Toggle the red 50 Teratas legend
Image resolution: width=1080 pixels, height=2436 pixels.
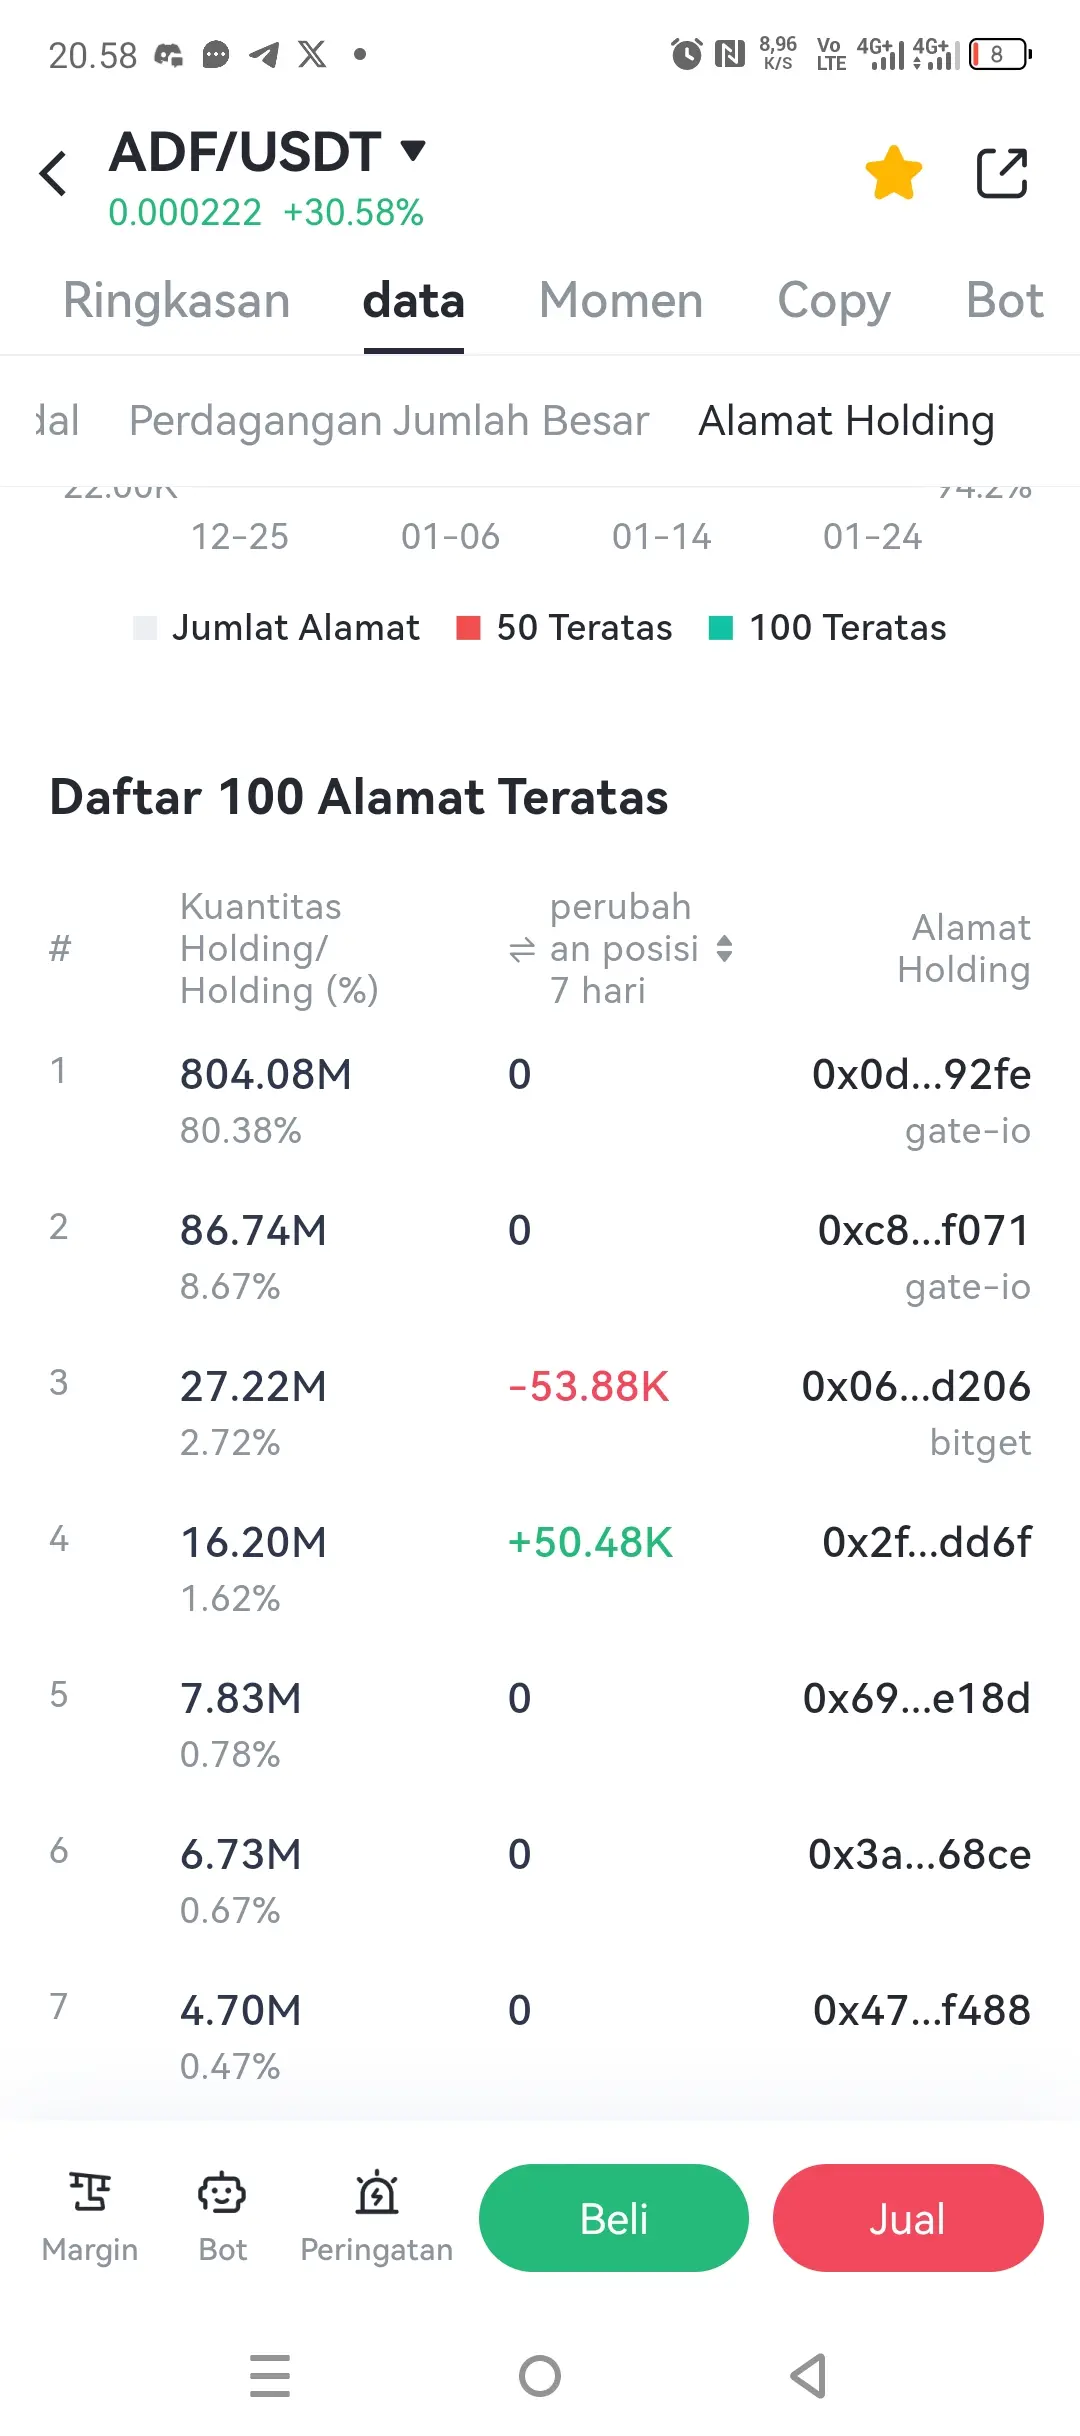click(564, 628)
